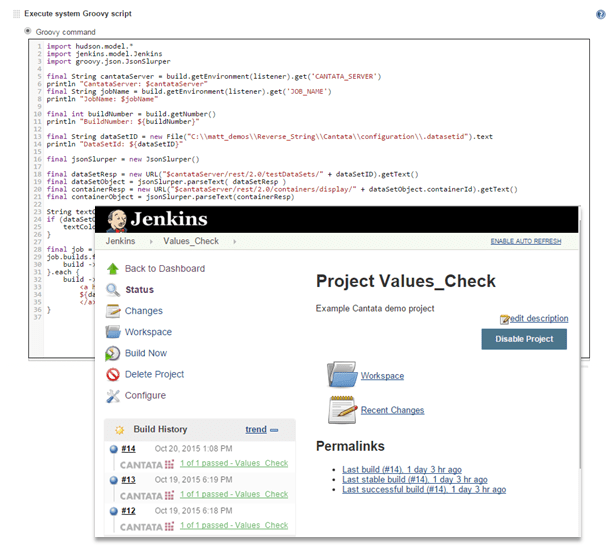Expand the arrow after Jenkins breadcrumb
Viewport: 613px width, 547px height.
click(151, 242)
